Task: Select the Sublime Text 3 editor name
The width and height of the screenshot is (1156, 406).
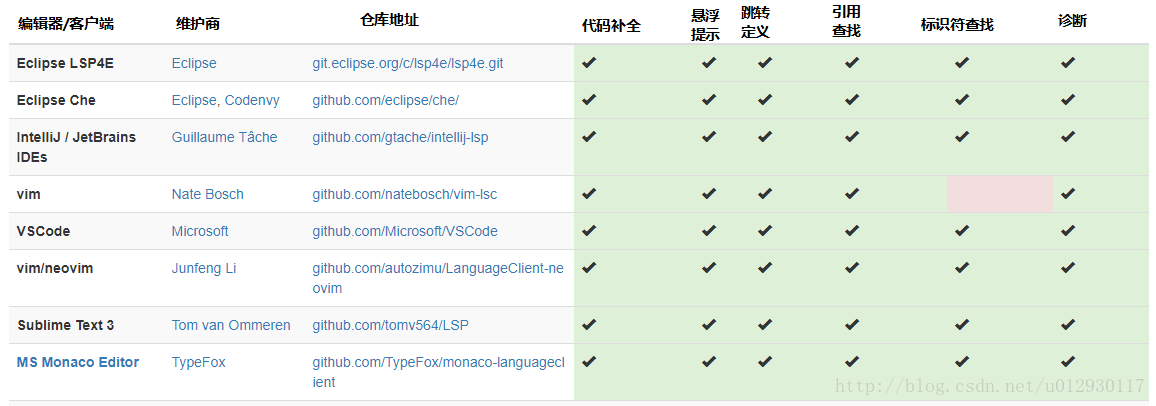Action: (x=65, y=326)
